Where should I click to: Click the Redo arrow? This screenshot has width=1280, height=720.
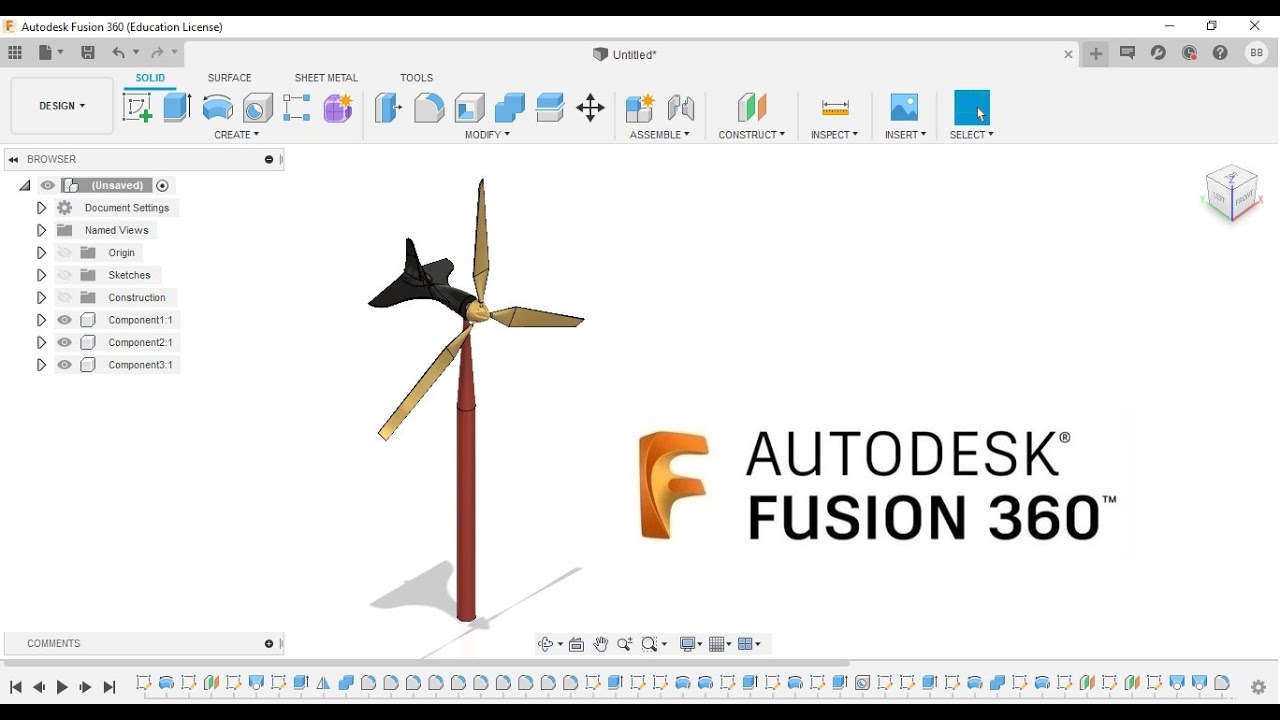[x=157, y=53]
